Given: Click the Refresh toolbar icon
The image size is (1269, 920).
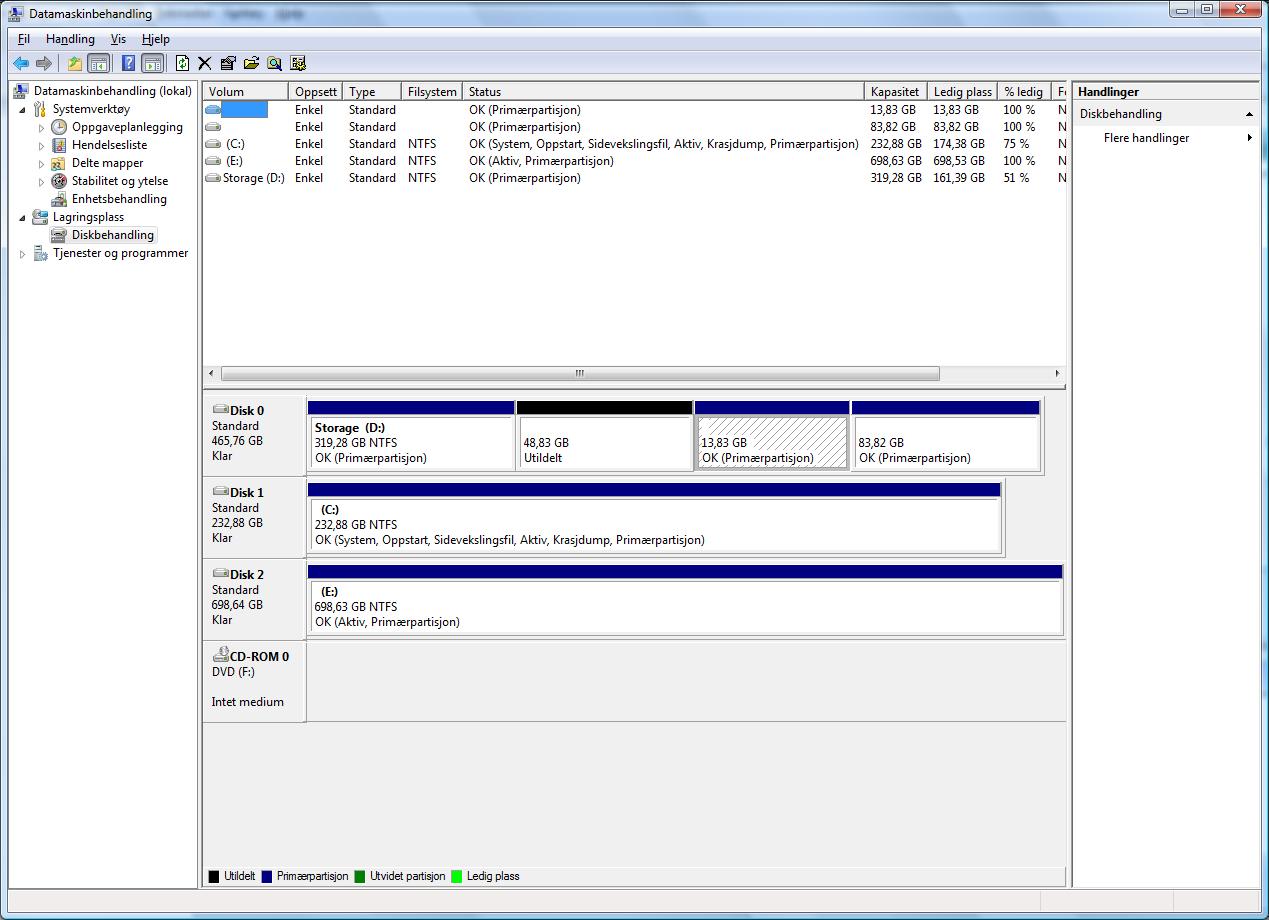Looking at the screenshot, I should (182, 63).
